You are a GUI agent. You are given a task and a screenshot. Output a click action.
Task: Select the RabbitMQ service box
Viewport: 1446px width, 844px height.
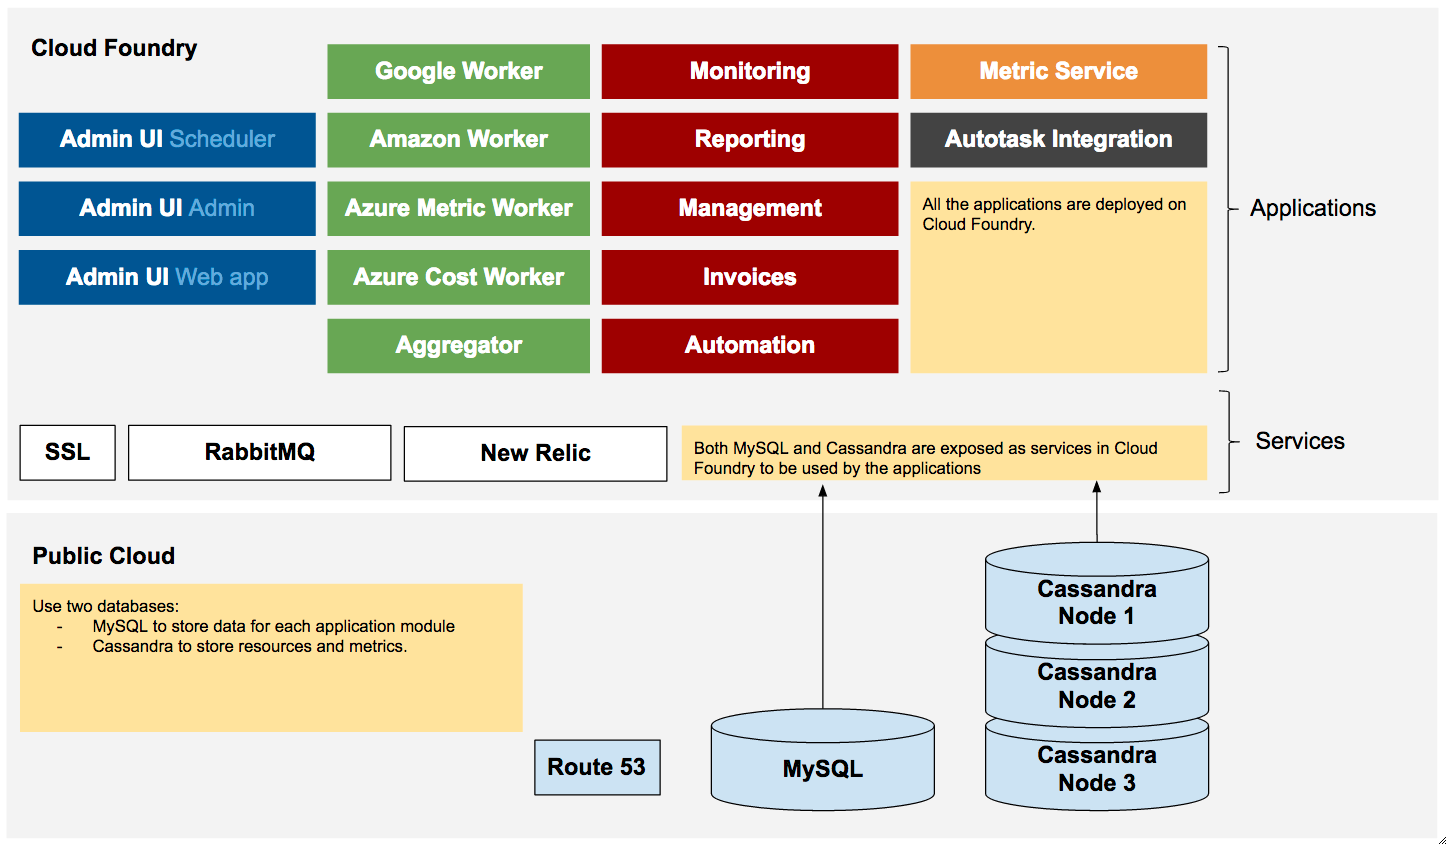259,453
